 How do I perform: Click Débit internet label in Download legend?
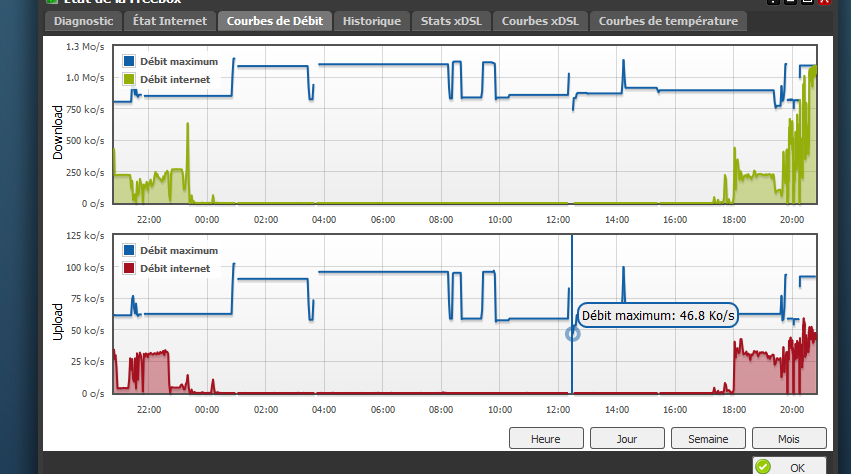pos(175,79)
